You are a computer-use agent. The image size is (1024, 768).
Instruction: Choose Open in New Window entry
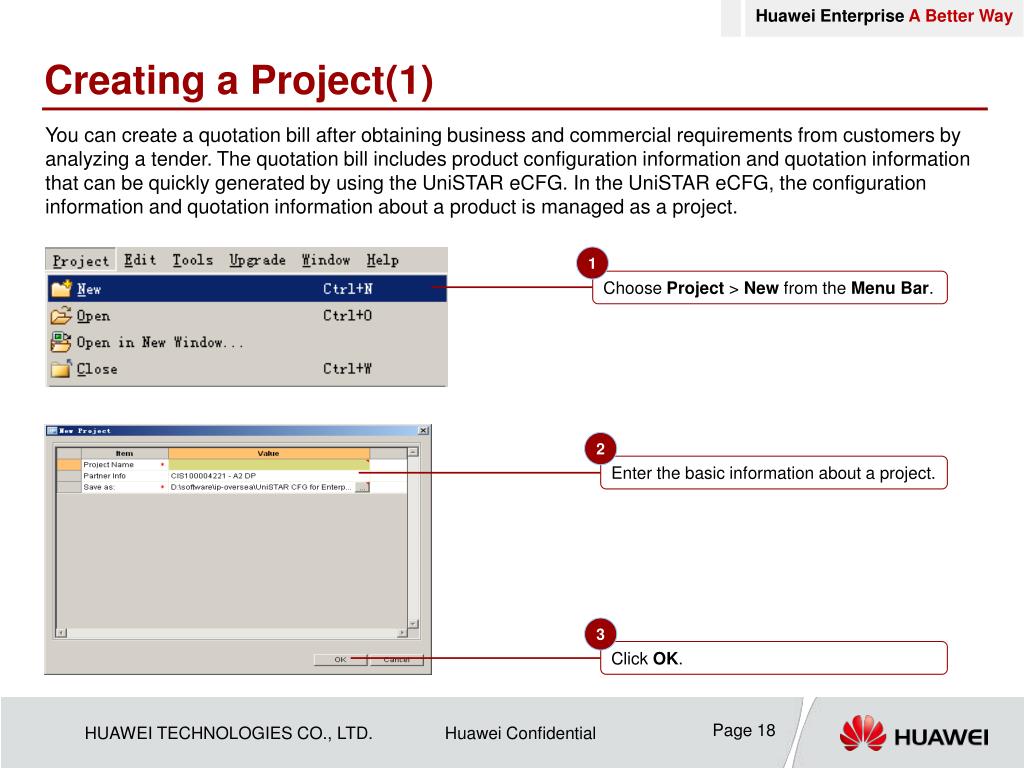(x=247, y=342)
